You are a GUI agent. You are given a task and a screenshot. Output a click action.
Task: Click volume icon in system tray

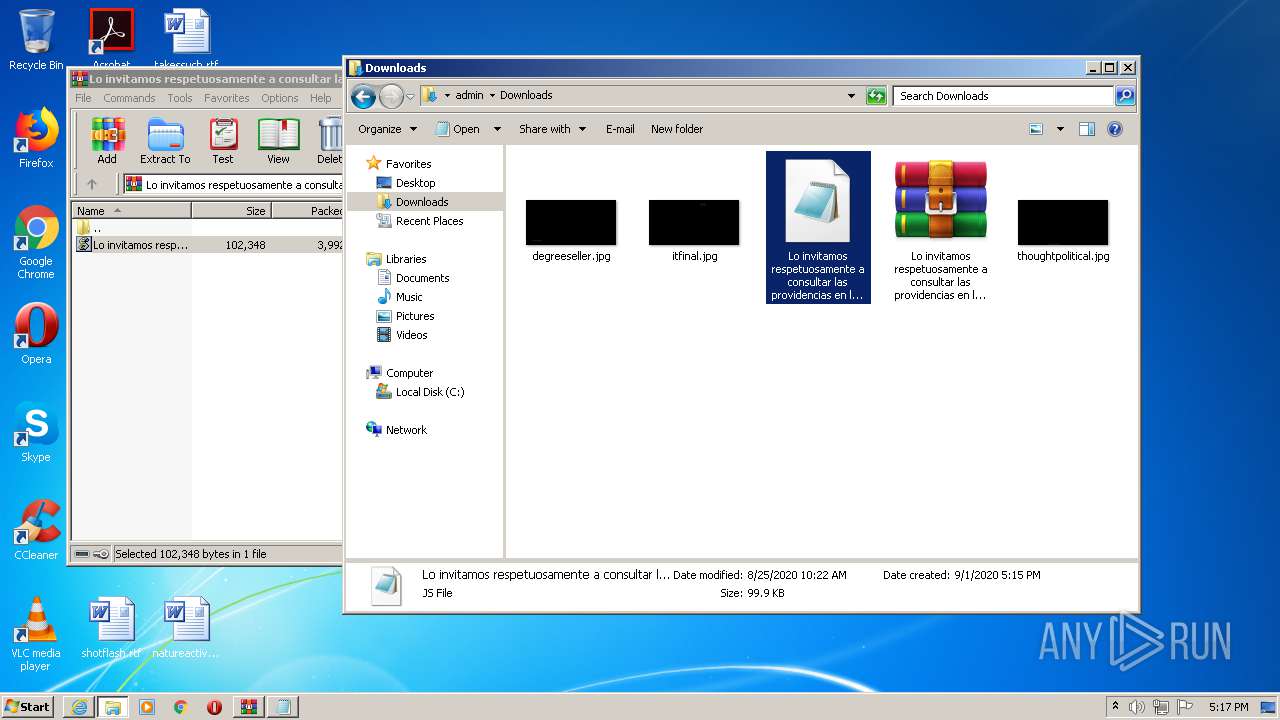tap(1137, 707)
